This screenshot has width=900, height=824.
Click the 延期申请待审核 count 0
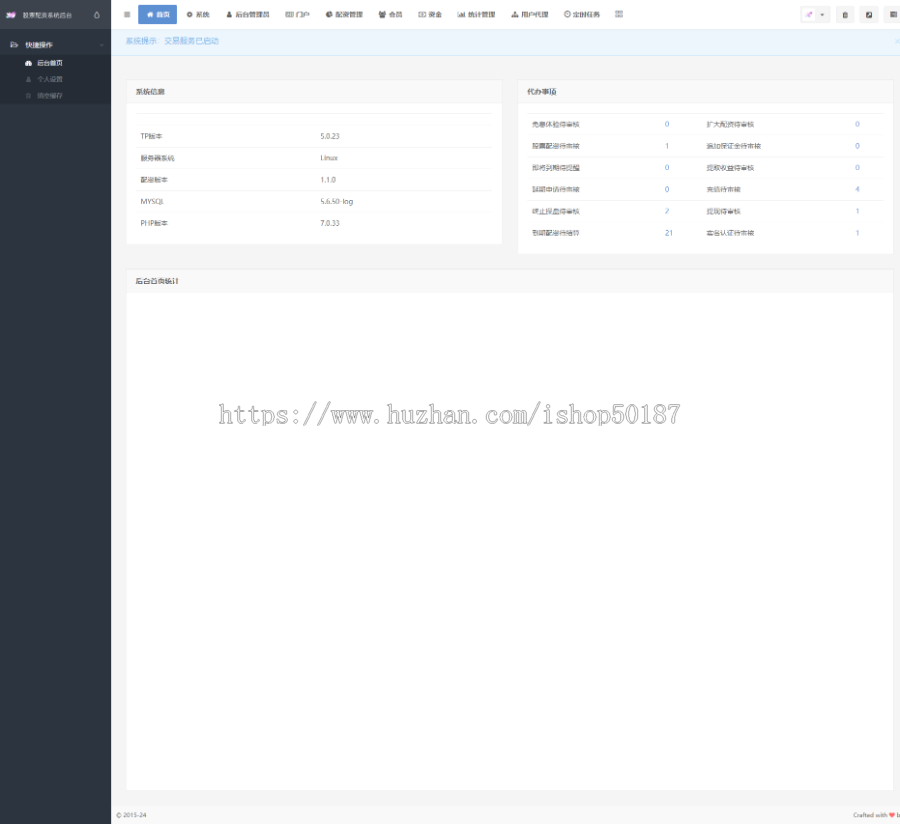point(667,189)
